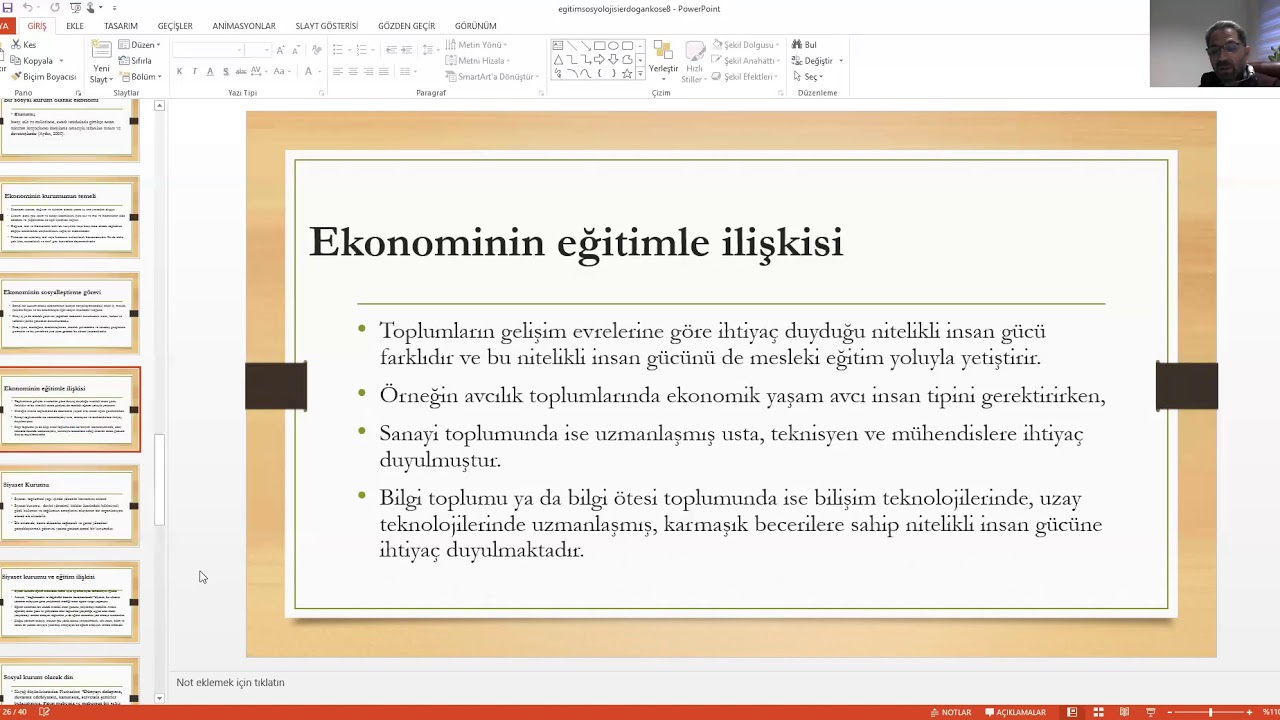
Task: Open the ANİMASYONLAR ribbon tab
Action: click(244, 26)
